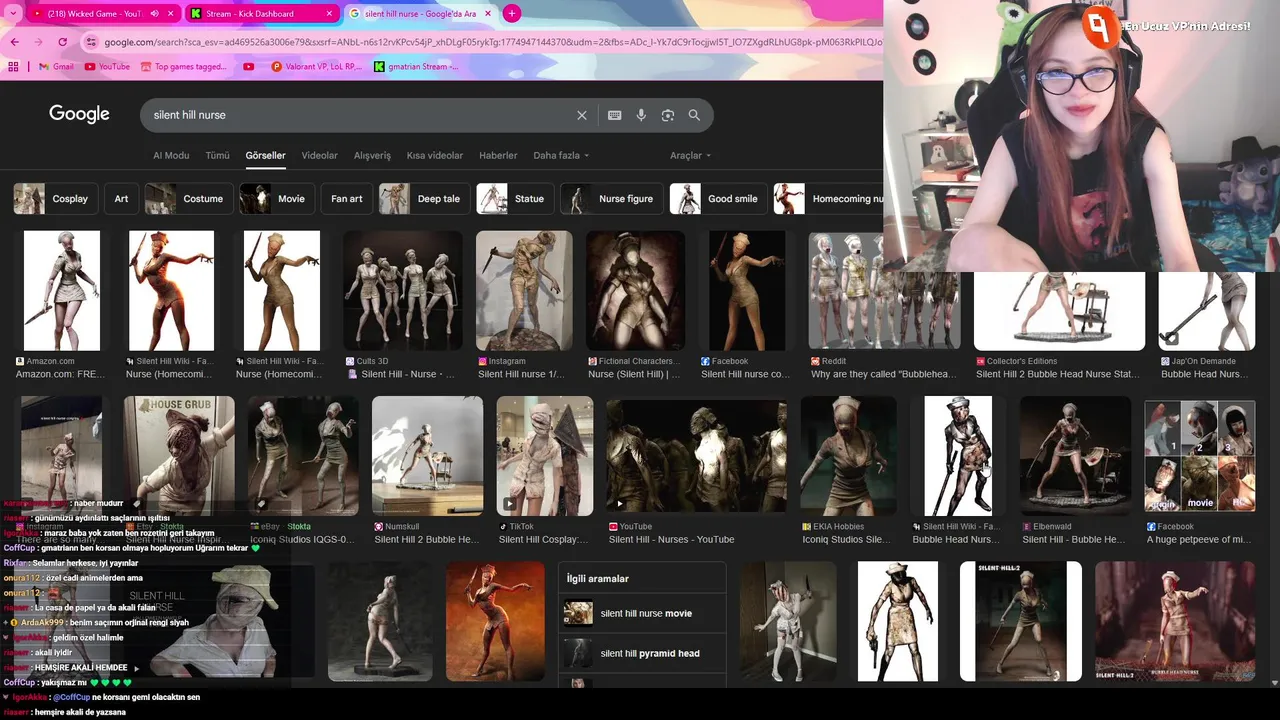The height and width of the screenshot is (720, 1280).
Task: Go back to the previous page
Action: pos(14,42)
